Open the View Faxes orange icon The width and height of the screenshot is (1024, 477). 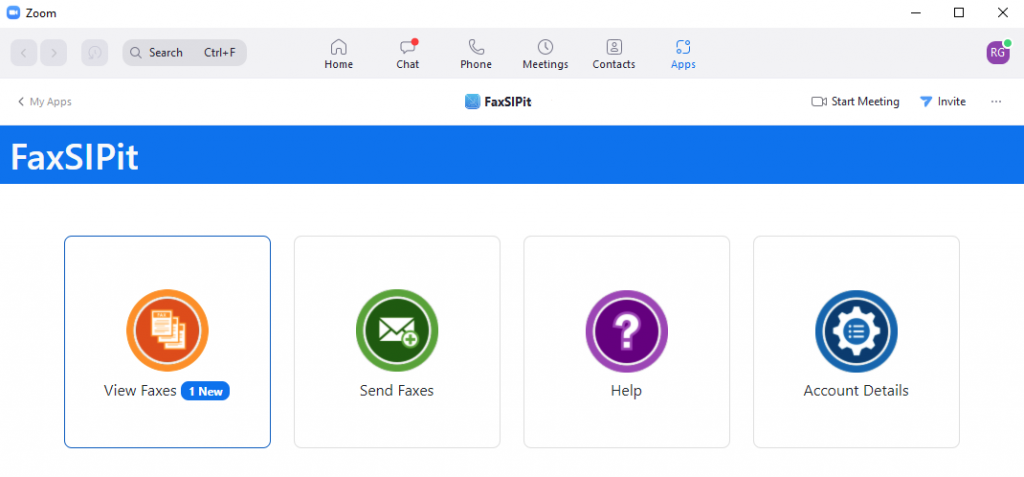[167, 331]
